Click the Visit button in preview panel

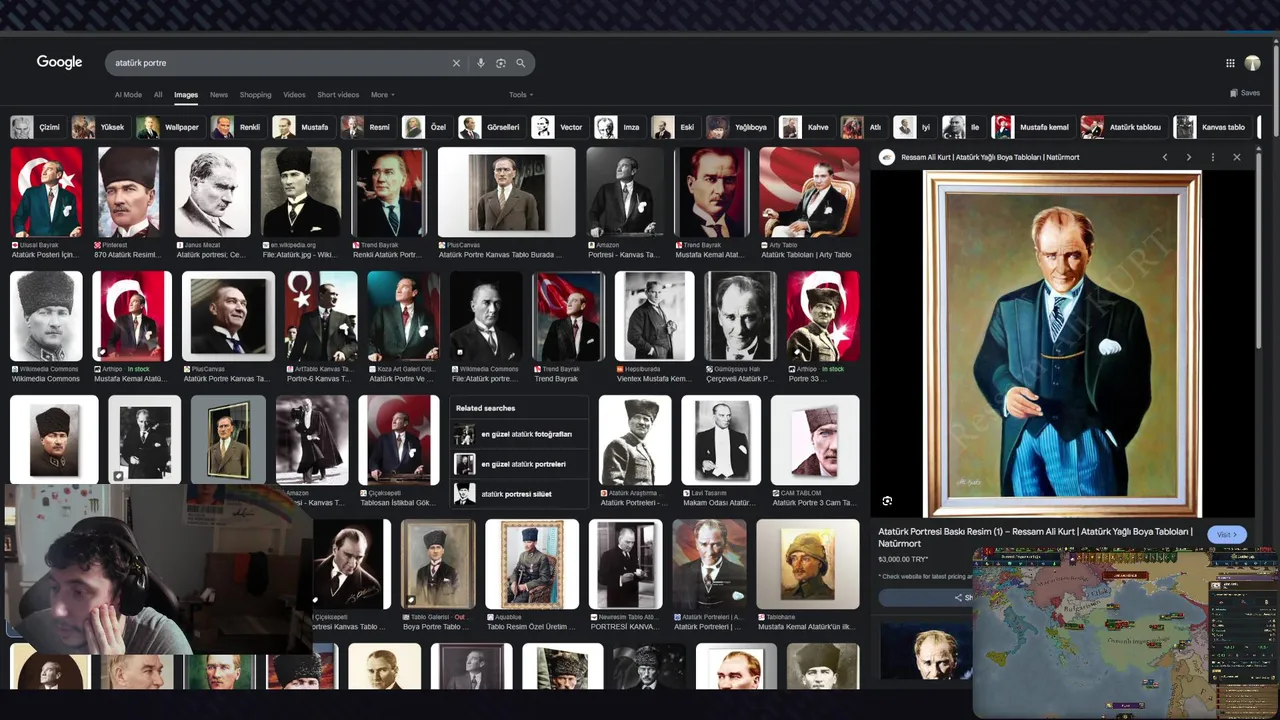[1227, 535]
